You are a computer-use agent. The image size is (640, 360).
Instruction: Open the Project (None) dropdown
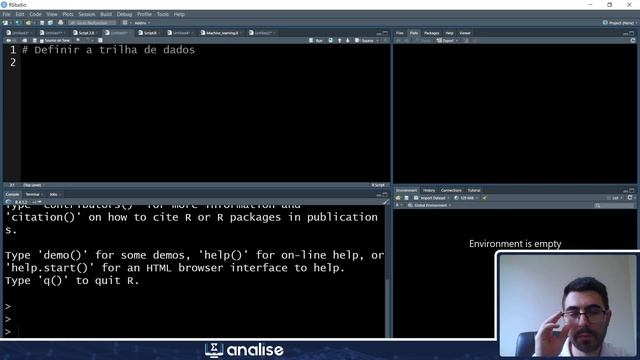click(x=619, y=23)
